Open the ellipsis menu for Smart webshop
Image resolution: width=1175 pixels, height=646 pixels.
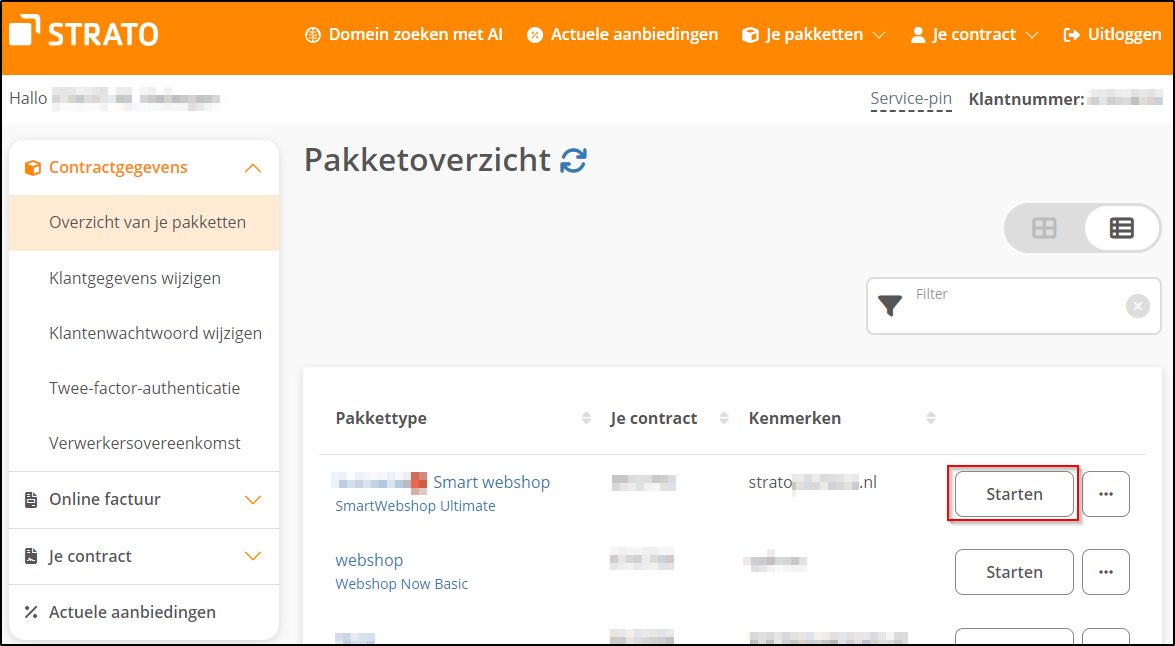[x=1106, y=494]
